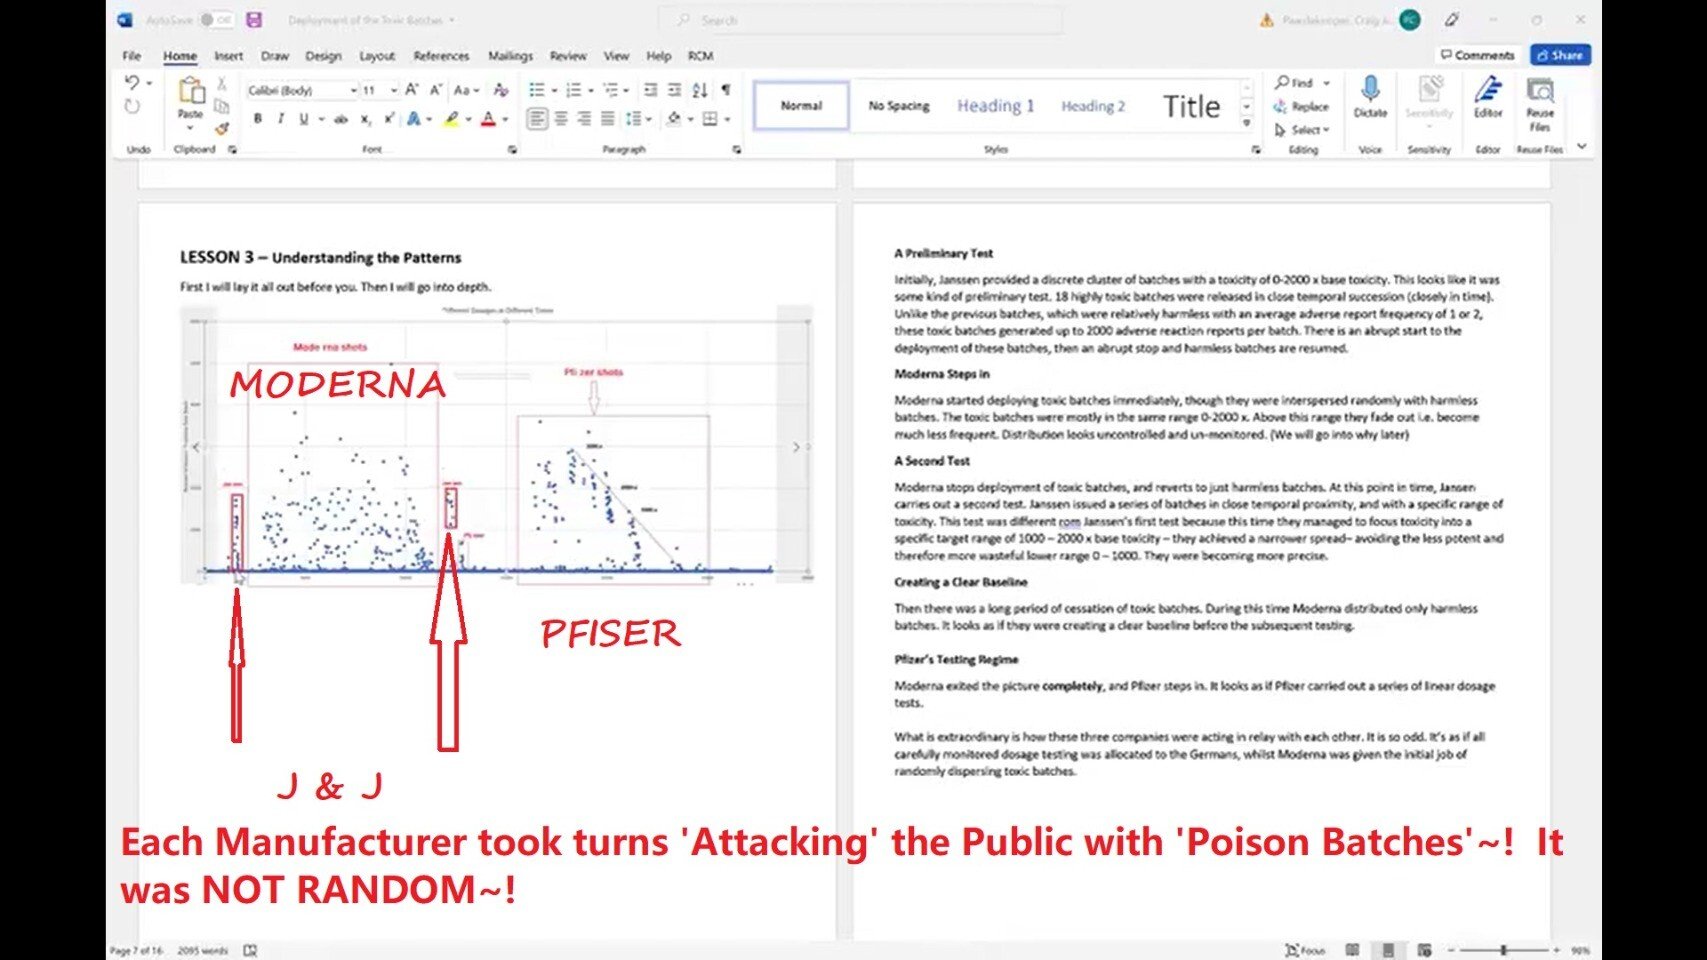Apply Subscript formatting

(365, 119)
